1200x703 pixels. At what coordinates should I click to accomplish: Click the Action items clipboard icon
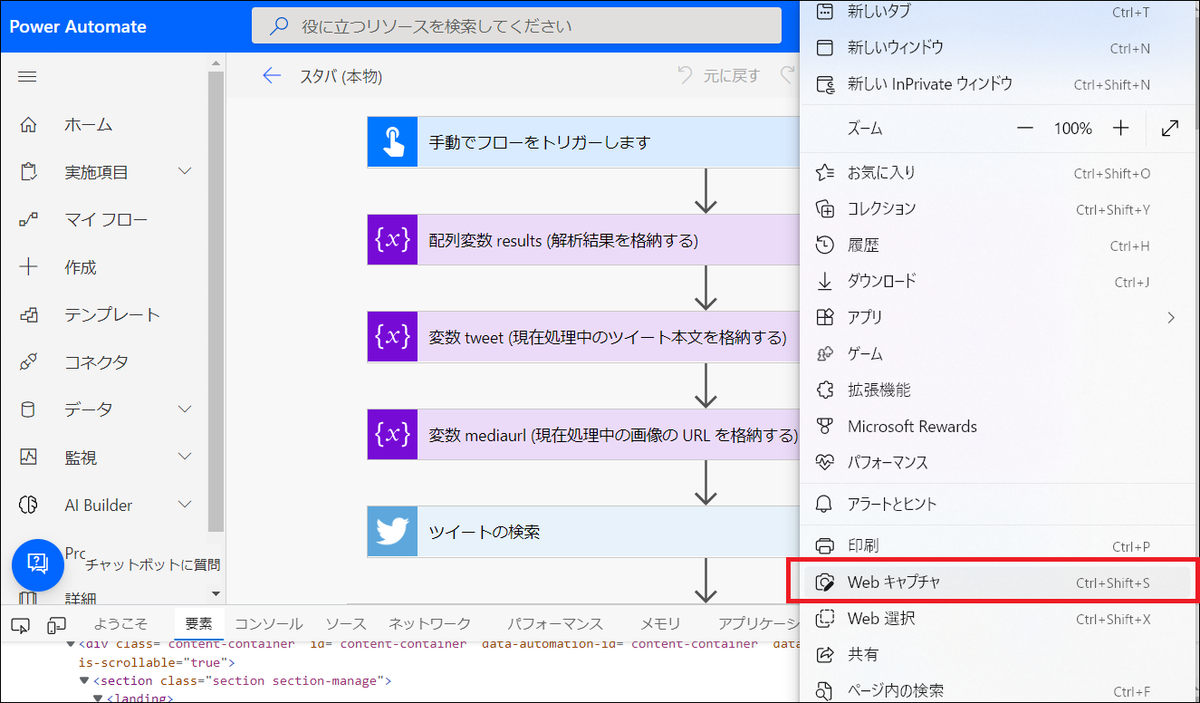point(28,172)
